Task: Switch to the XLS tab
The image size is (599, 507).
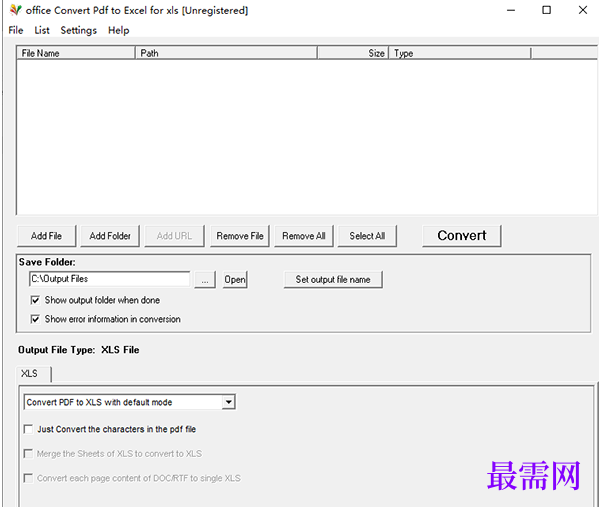Action: pyautogui.click(x=34, y=374)
